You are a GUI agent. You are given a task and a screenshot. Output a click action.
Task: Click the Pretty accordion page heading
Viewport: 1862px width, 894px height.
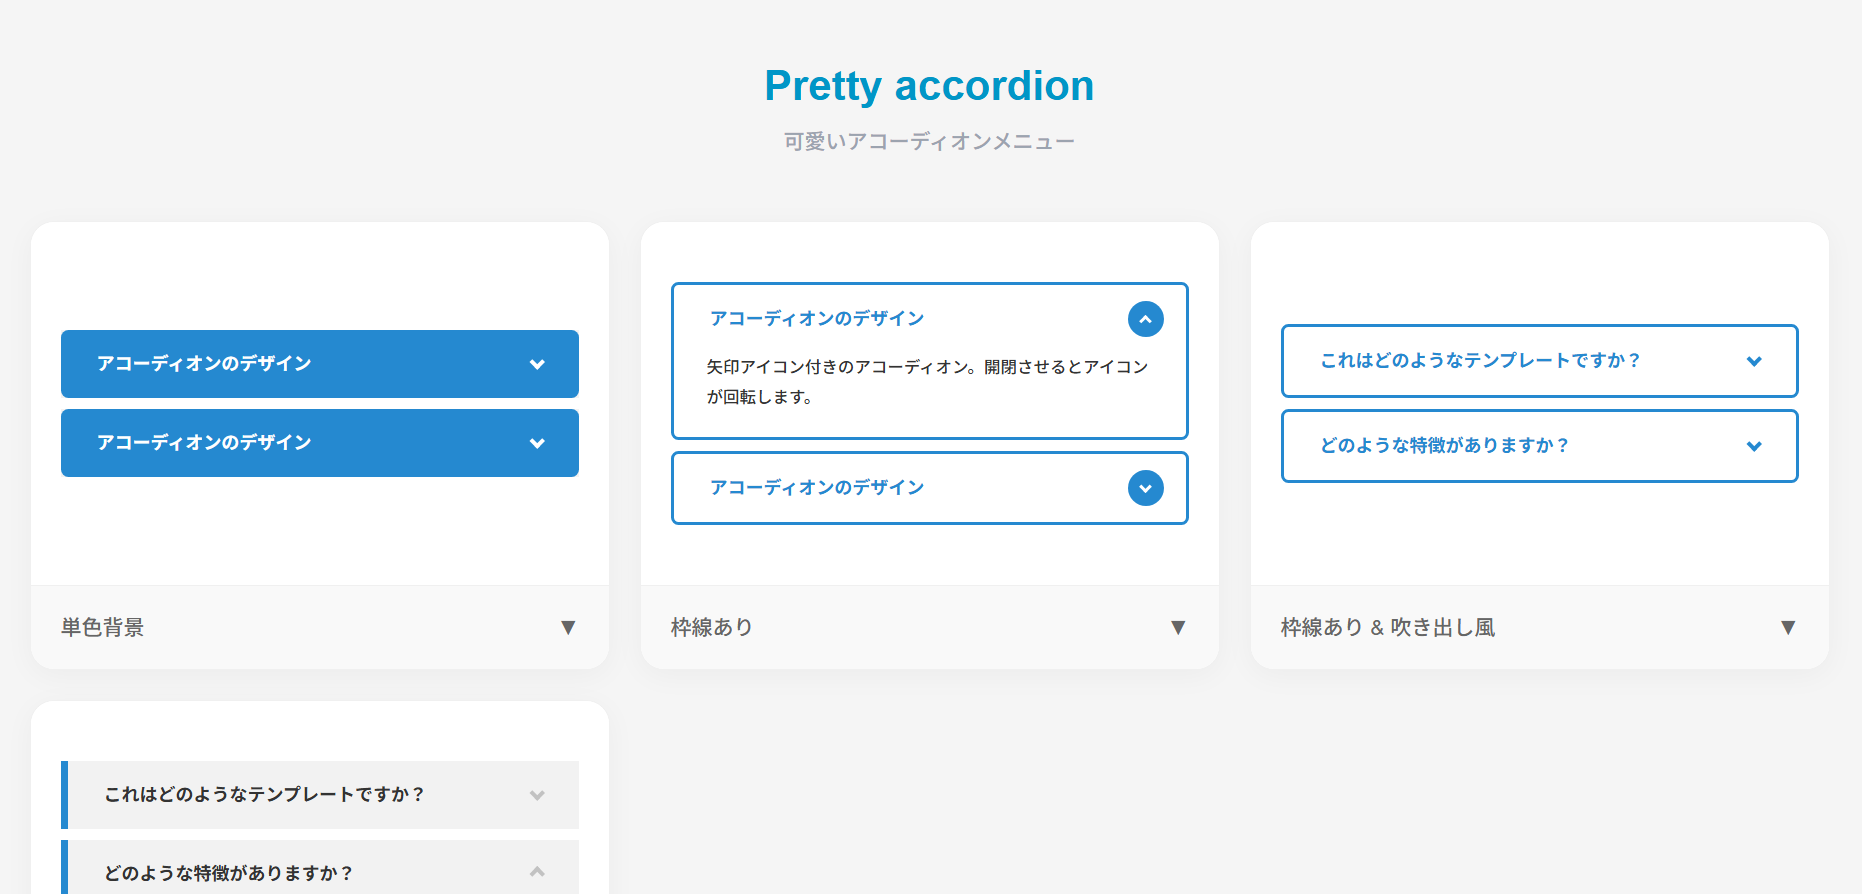coord(928,86)
